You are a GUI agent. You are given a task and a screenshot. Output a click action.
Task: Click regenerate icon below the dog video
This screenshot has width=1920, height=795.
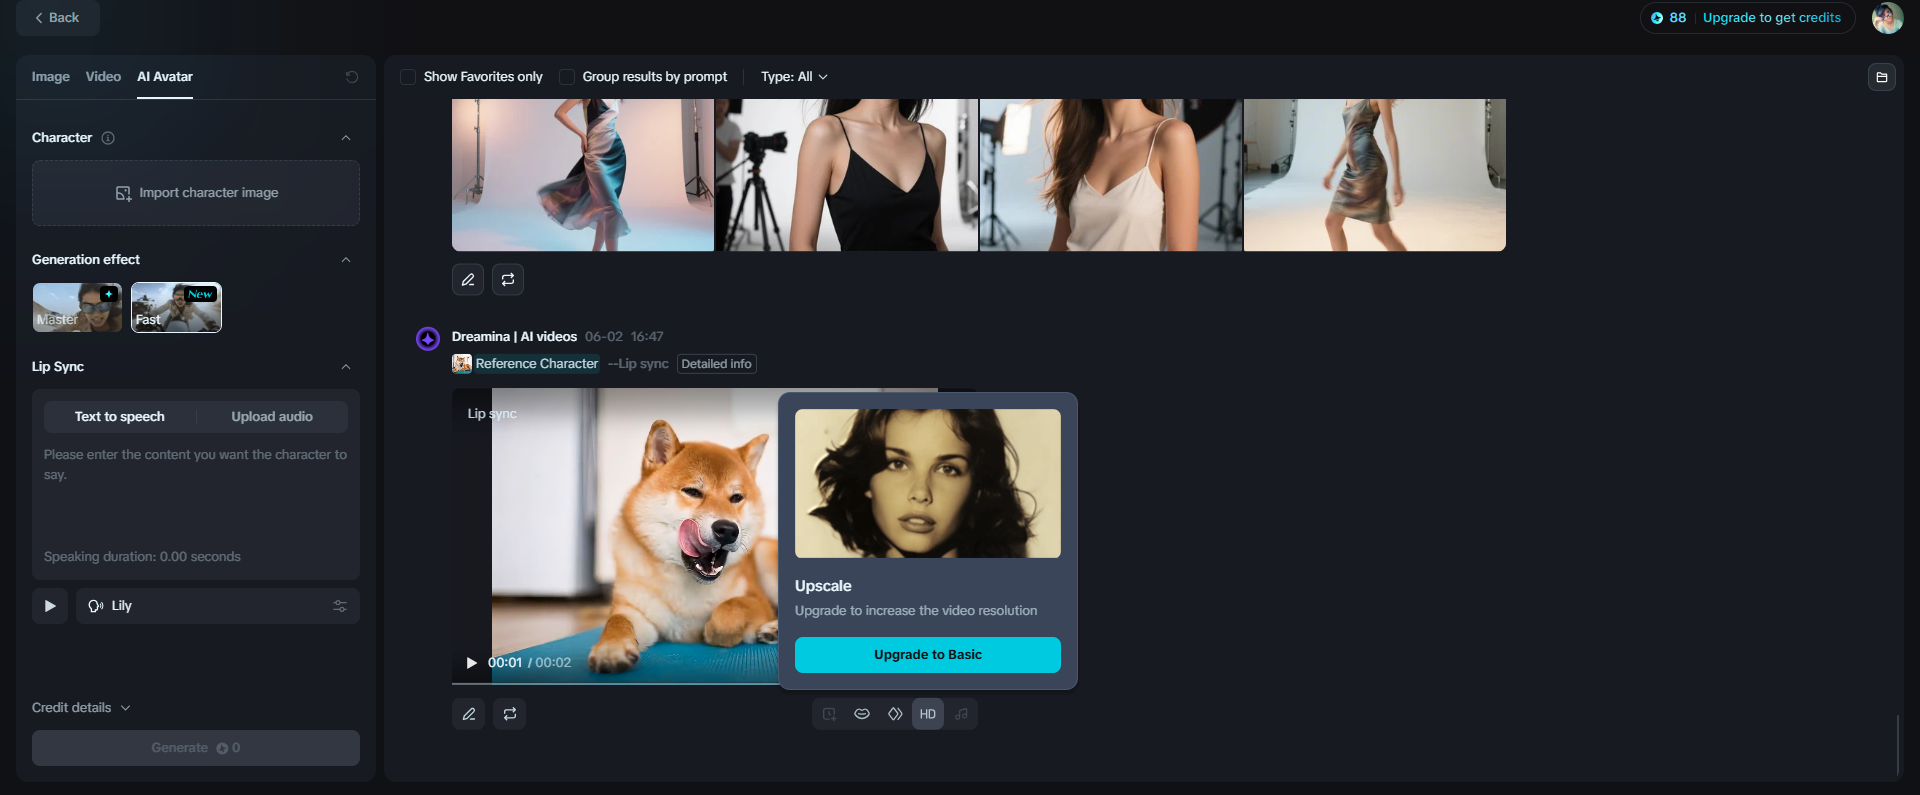tap(510, 714)
